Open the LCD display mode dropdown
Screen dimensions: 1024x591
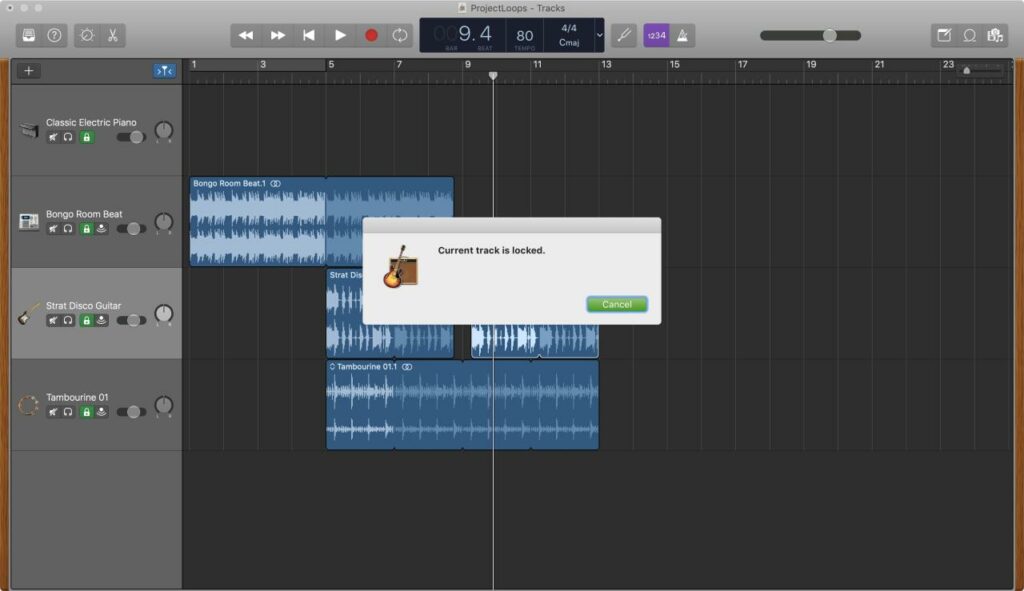click(599, 35)
